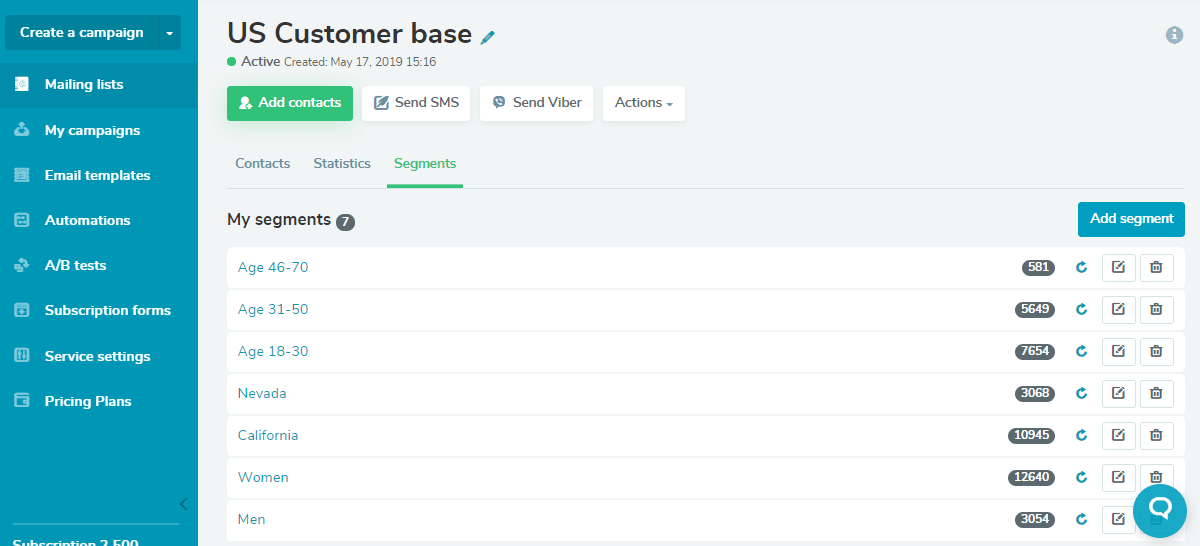Edit the California segment
This screenshot has height=546, width=1200.
tap(1119, 435)
